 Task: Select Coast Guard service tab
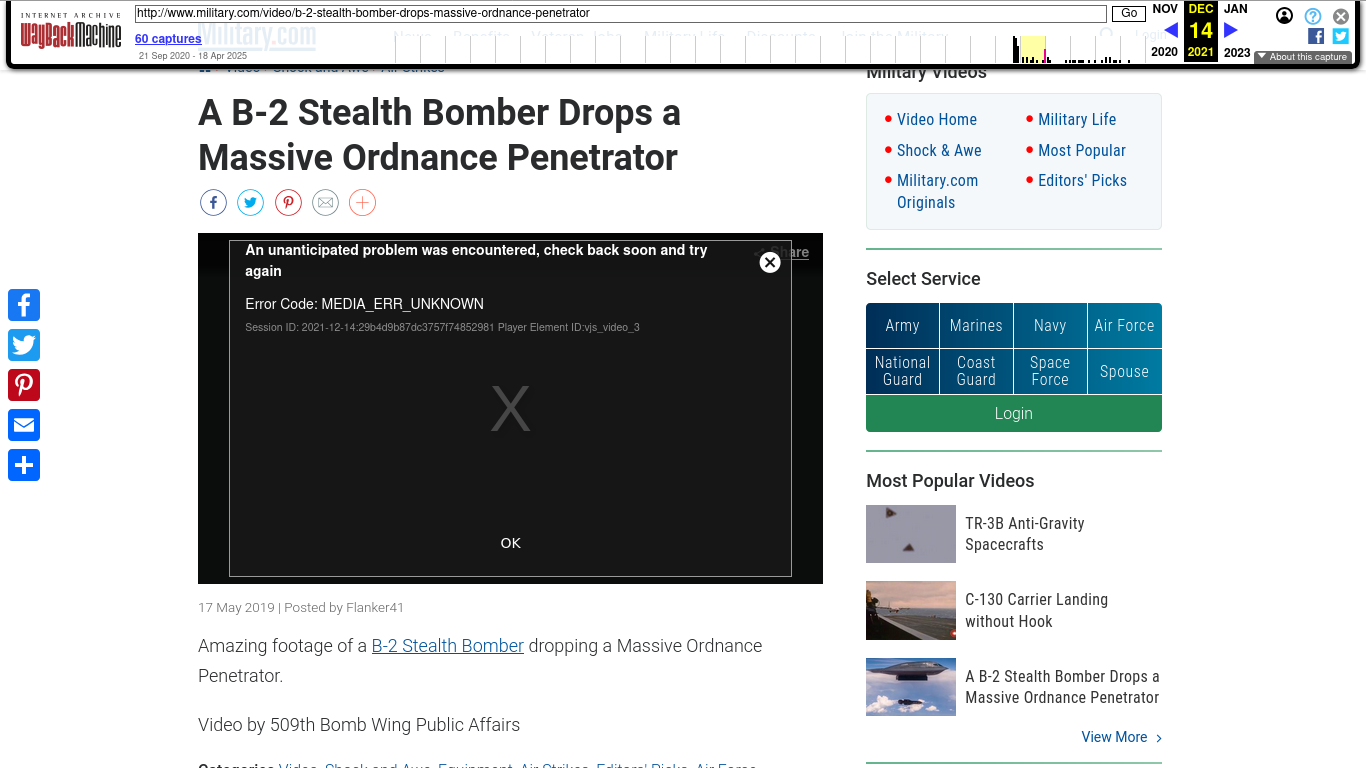tap(976, 371)
